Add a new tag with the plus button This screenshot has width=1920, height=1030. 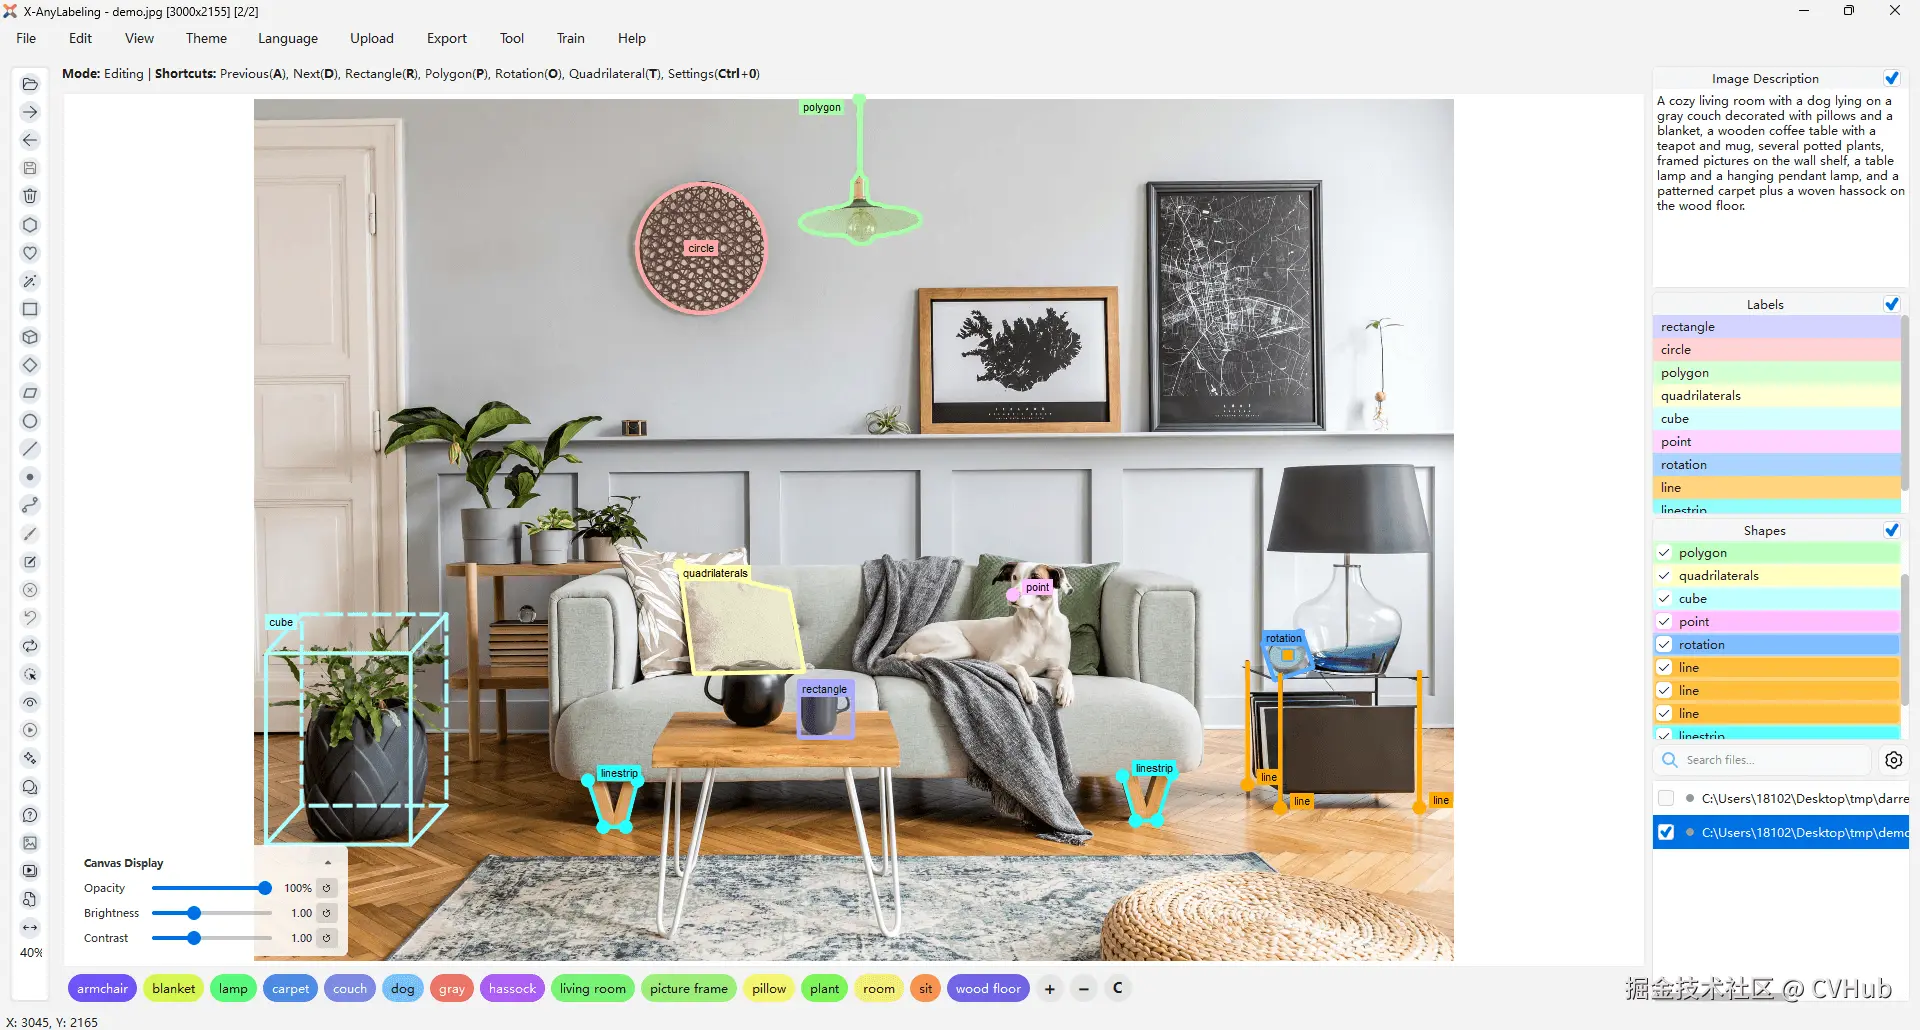pos(1049,989)
